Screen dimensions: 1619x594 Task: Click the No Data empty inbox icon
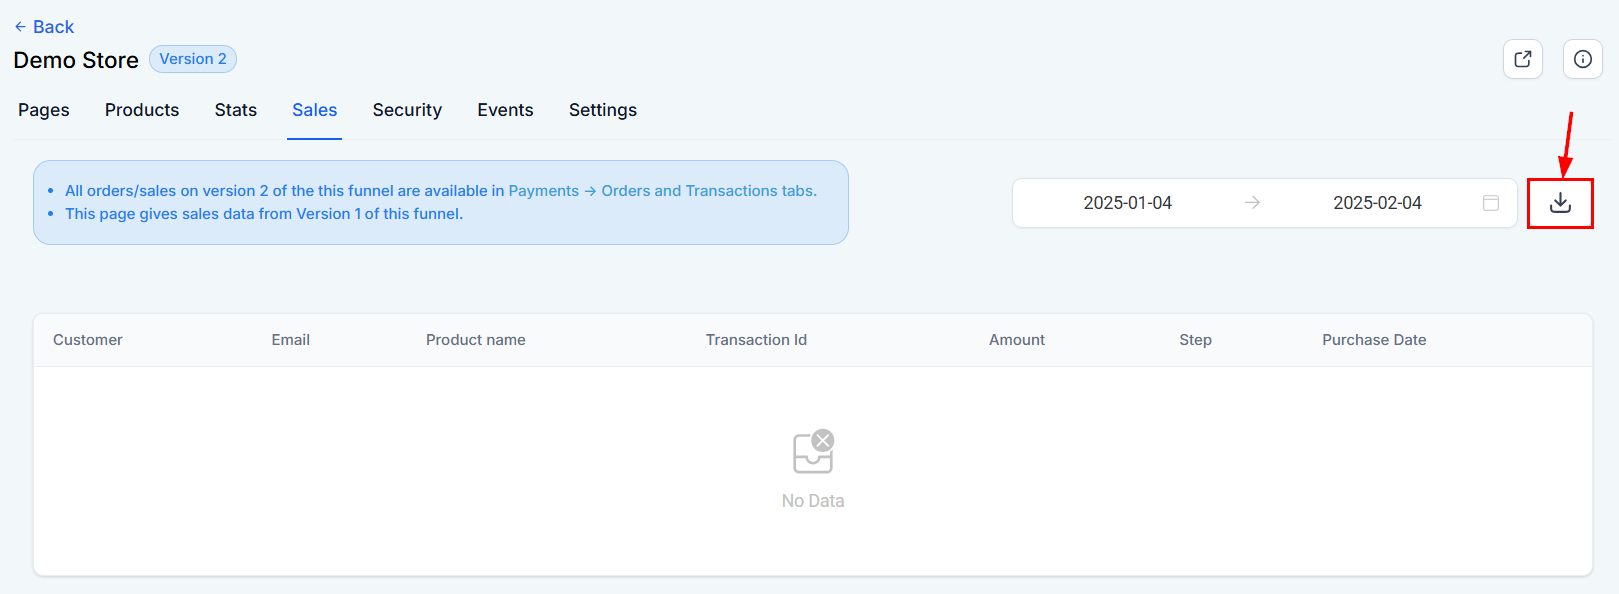[x=813, y=452]
